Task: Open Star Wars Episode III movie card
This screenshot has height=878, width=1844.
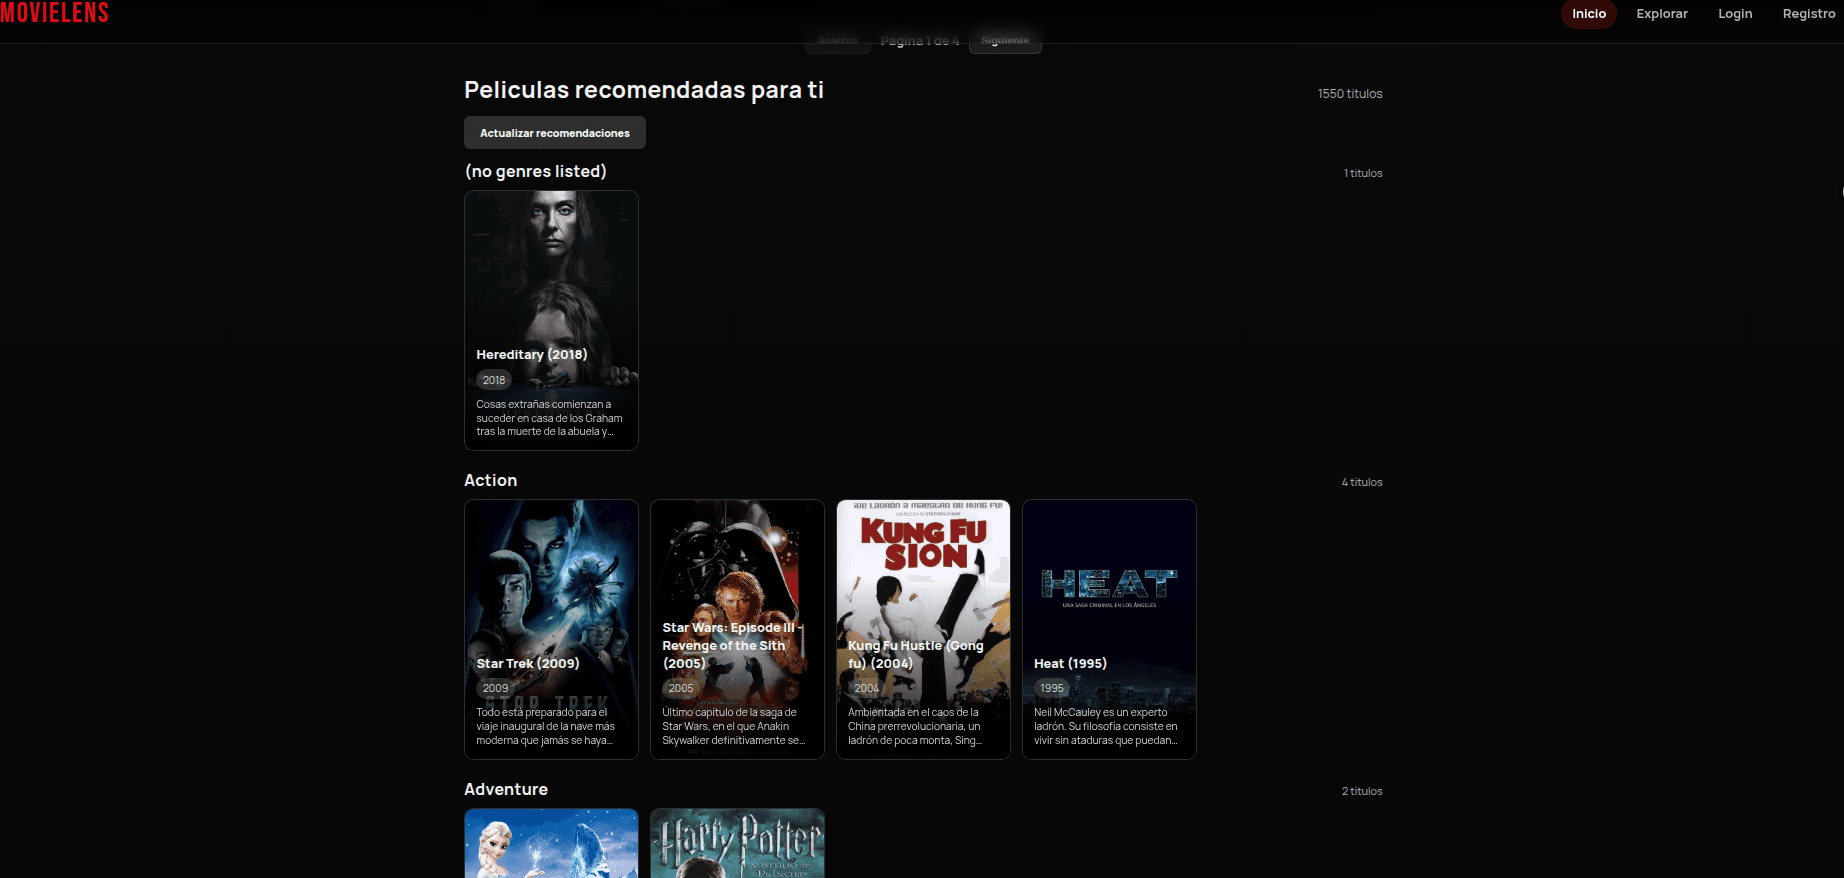Action: point(737,629)
